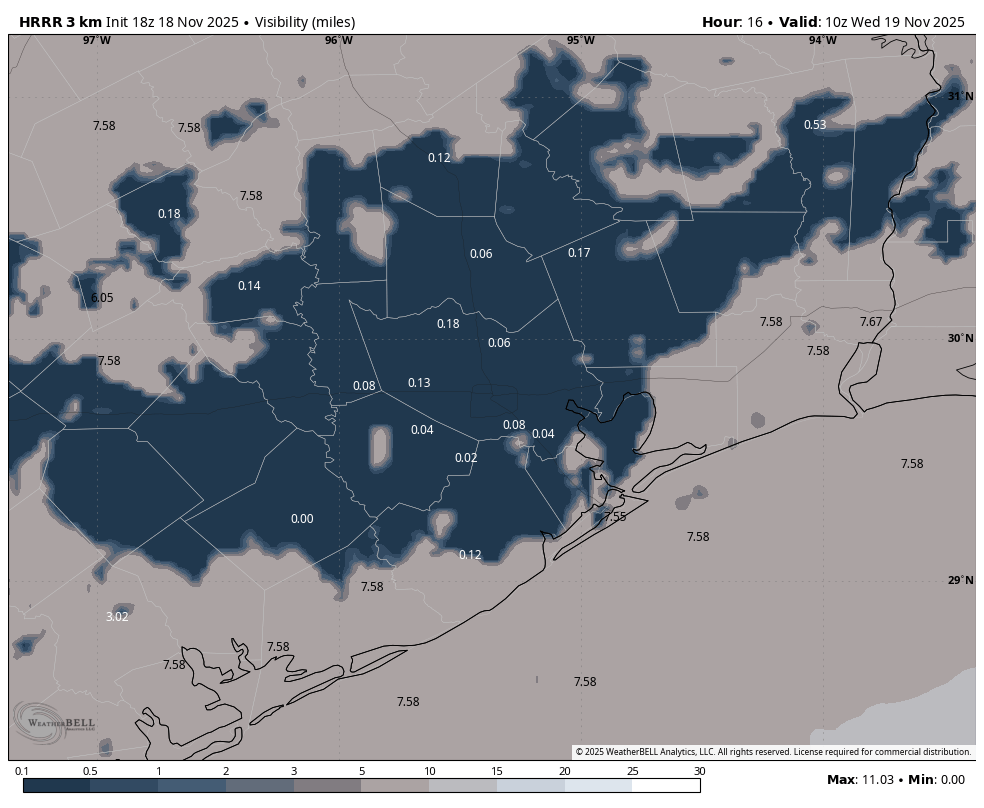Click the Visibility (miles) label in header

point(305,22)
